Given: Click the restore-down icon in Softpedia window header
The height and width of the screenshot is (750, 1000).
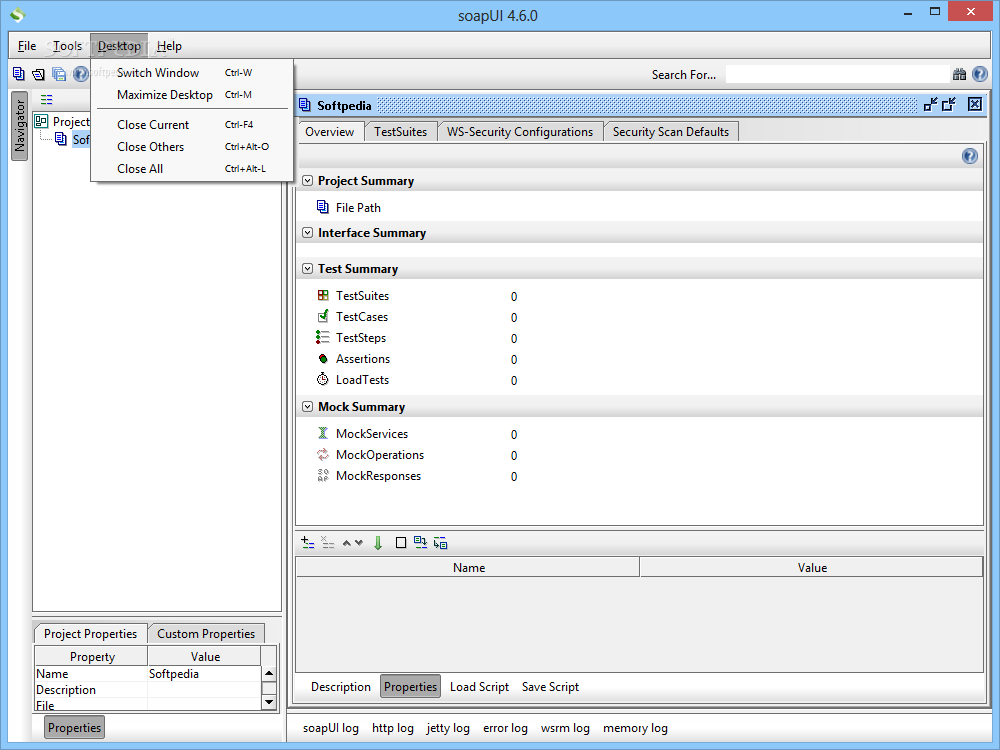Looking at the screenshot, I should [x=930, y=105].
